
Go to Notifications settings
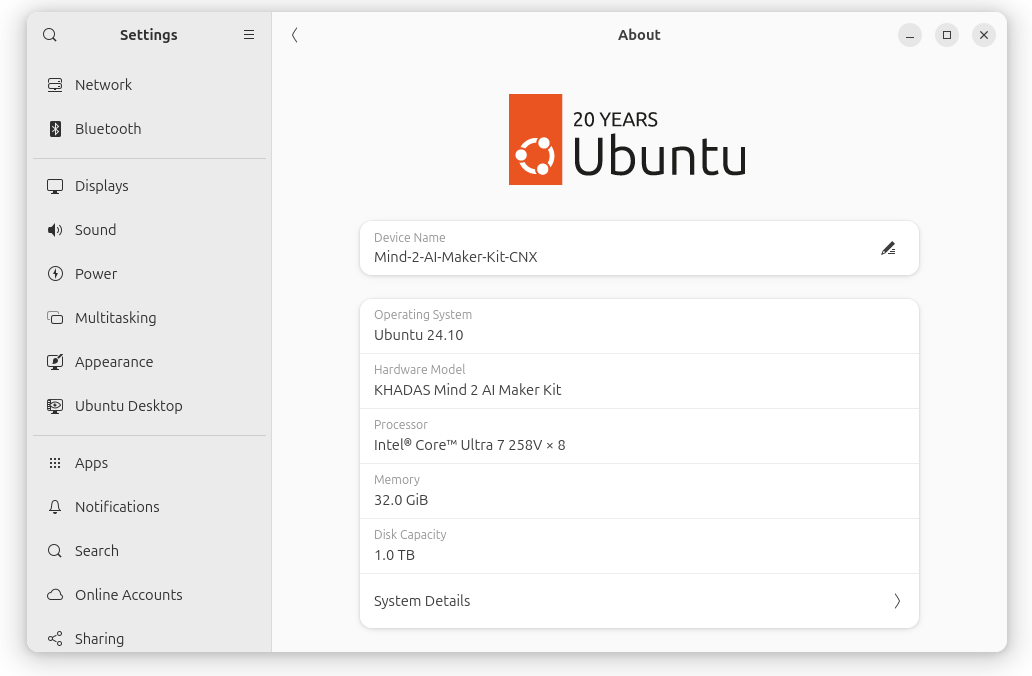[149, 507]
